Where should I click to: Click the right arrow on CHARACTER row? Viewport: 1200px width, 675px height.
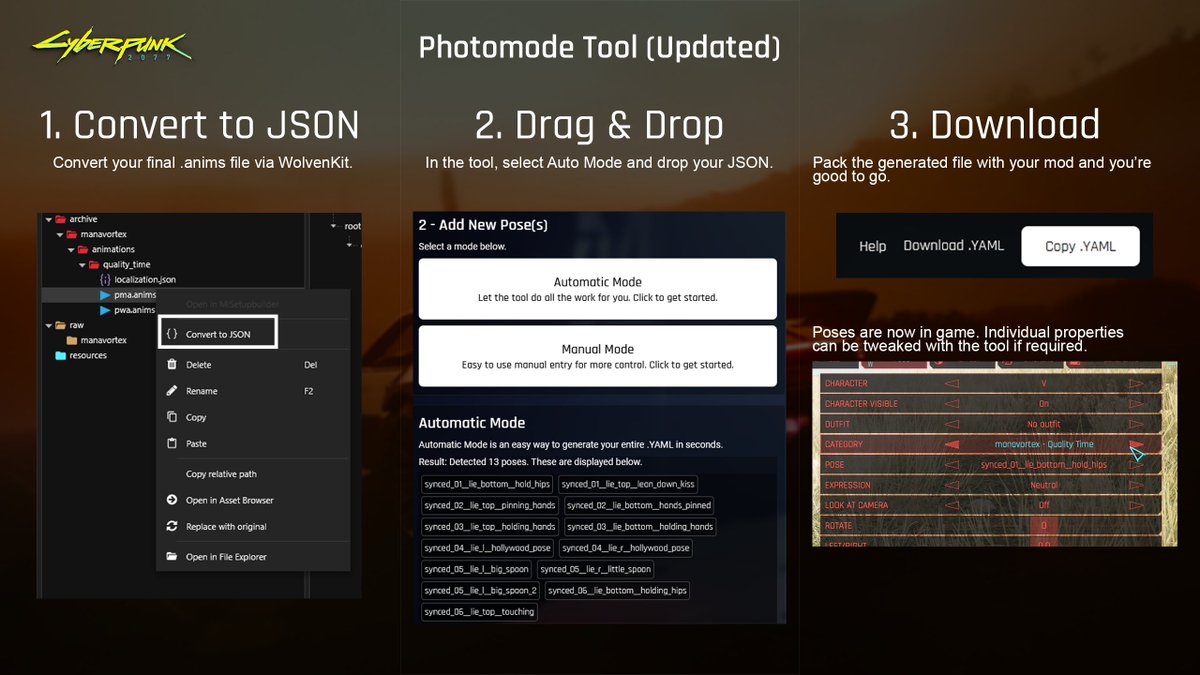click(x=1136, y=383)
